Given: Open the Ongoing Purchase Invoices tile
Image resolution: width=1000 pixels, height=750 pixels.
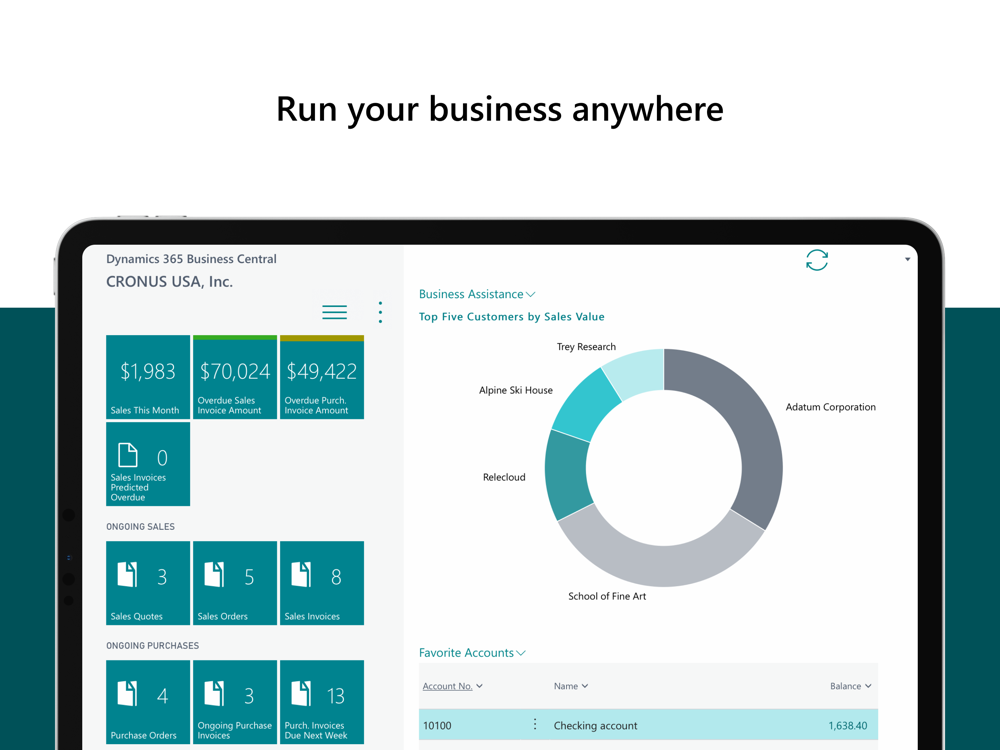Looking at the screenshot, I should coord(235,702).
